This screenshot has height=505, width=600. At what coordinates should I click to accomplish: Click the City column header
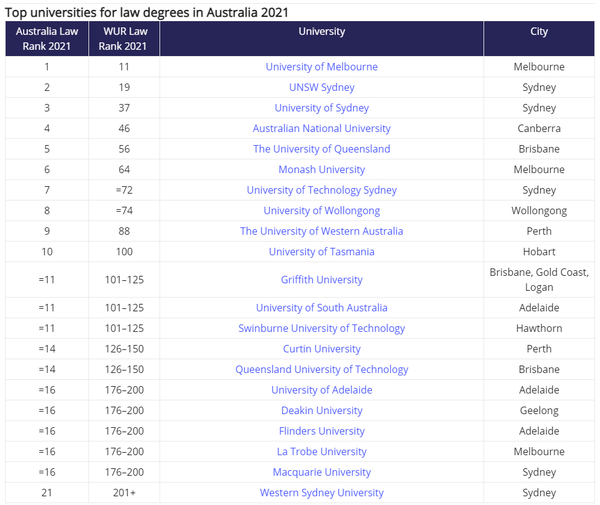click(539, 39)
